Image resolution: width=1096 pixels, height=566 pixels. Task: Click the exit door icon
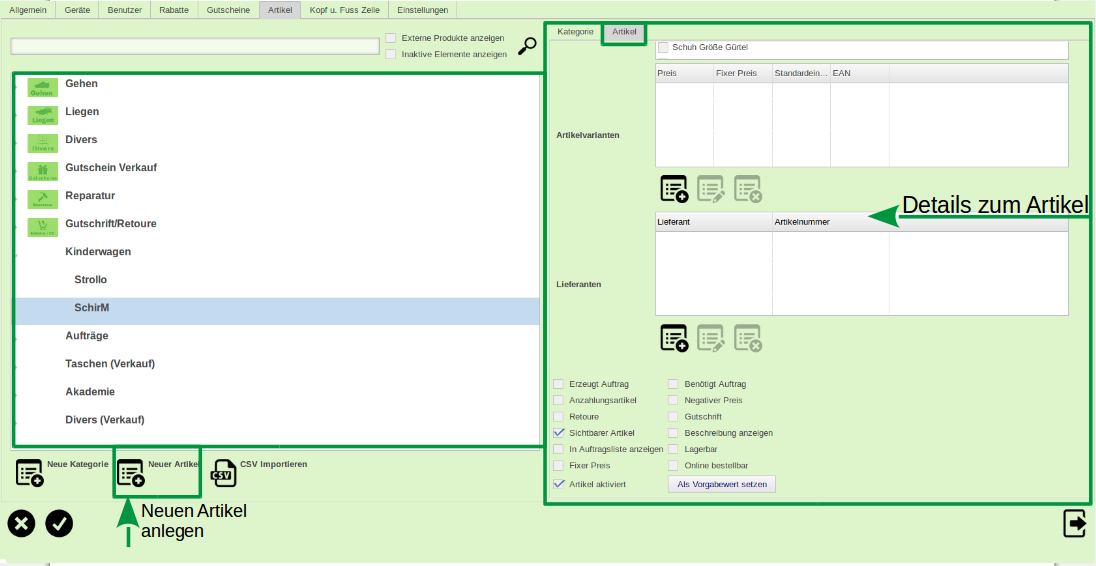(x=1074, y=523)
